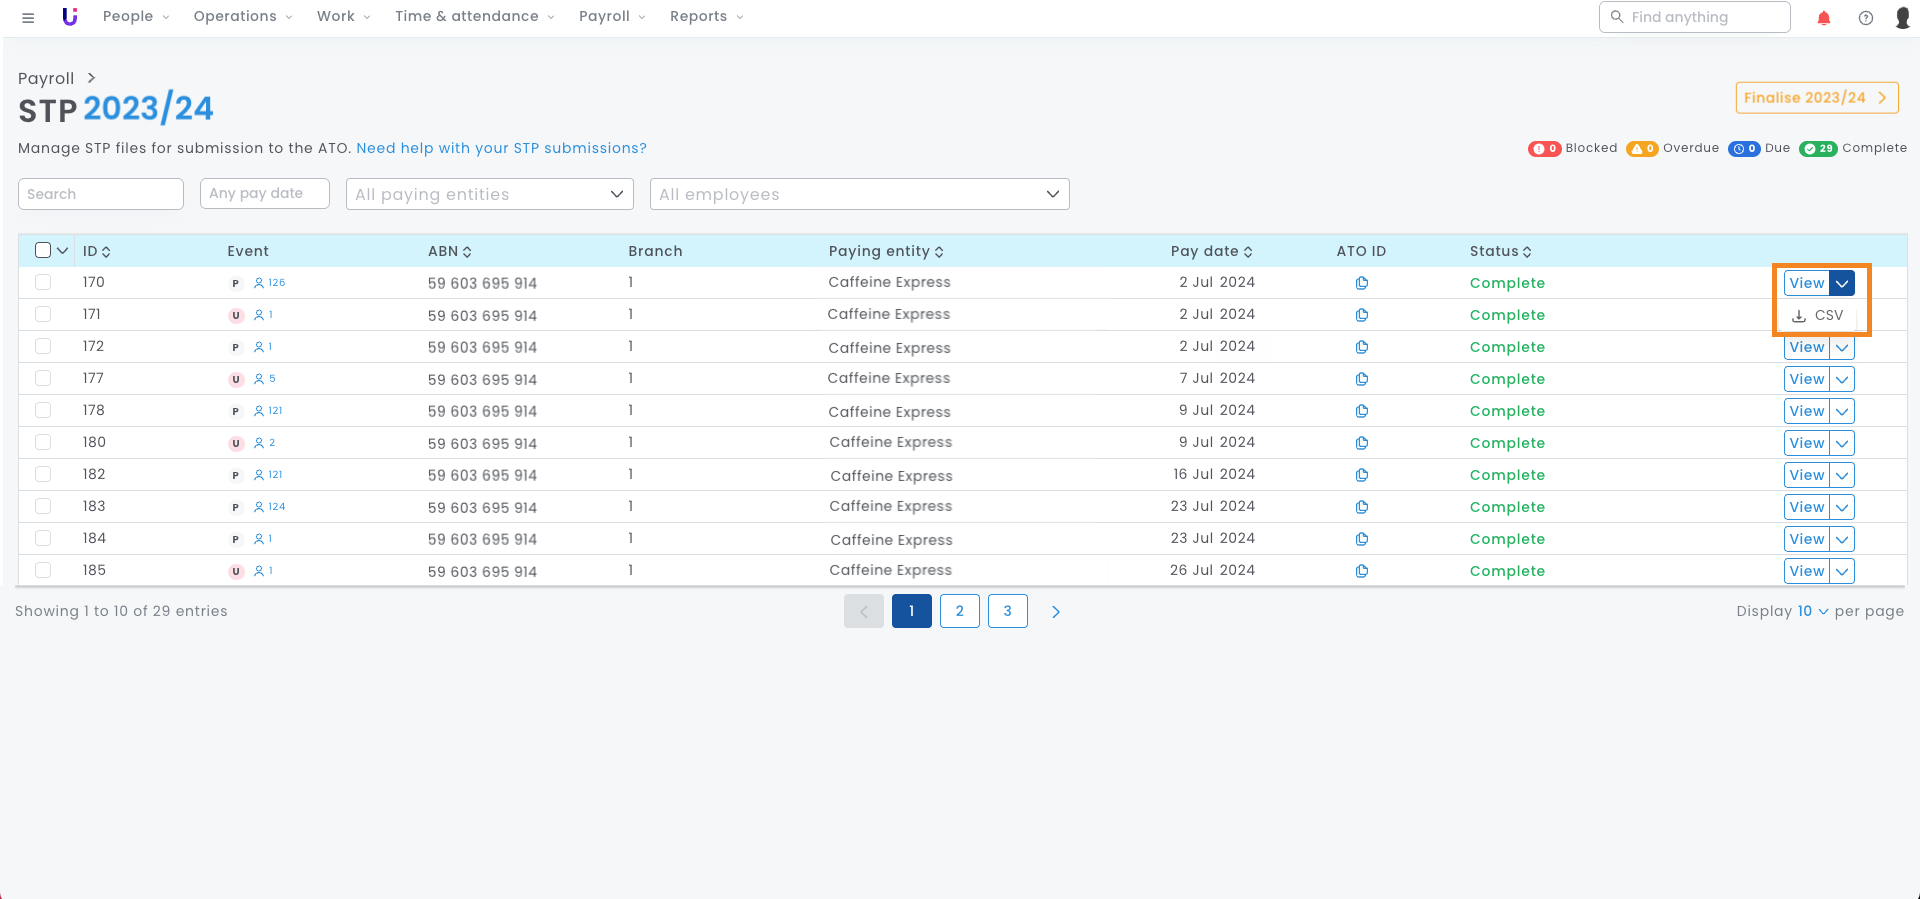Select the checkbox for row 172
The image size is (1920, 899).
43,346
